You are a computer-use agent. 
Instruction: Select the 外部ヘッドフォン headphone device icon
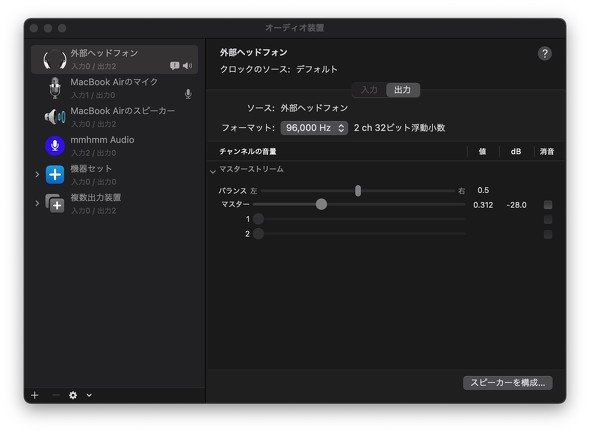(x=55, y=59)
